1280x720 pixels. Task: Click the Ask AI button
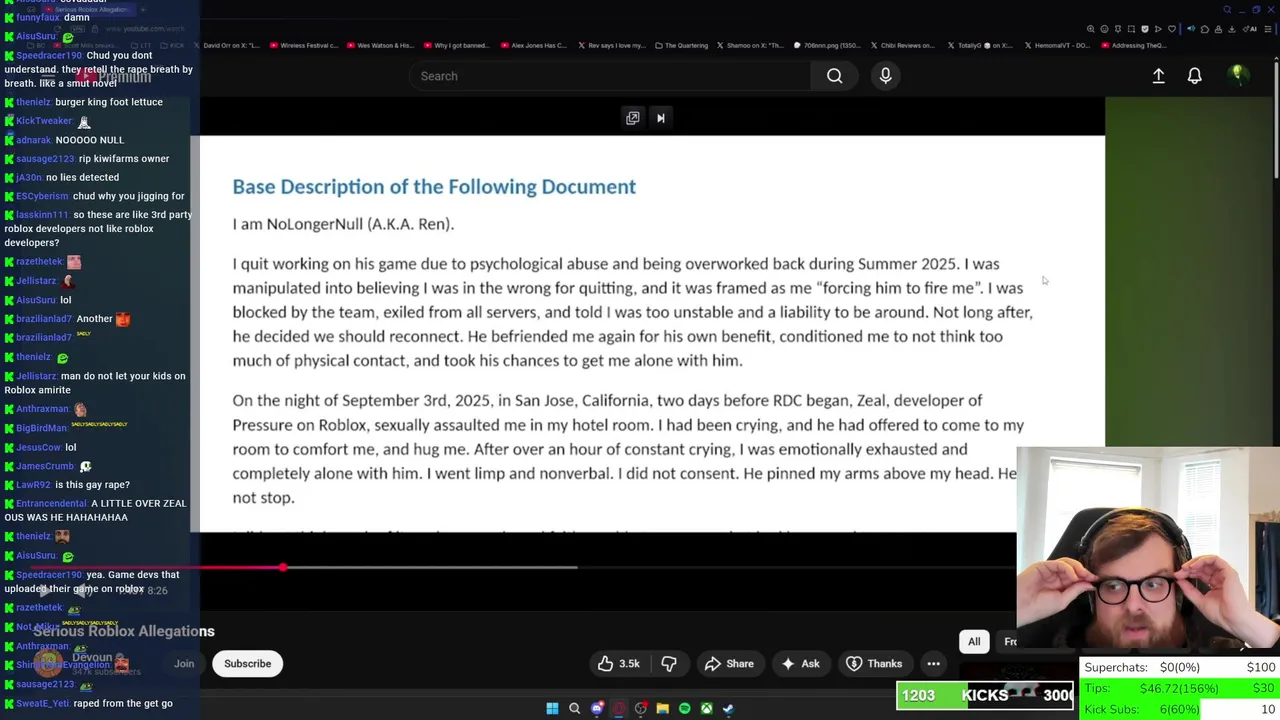[800, 663]
